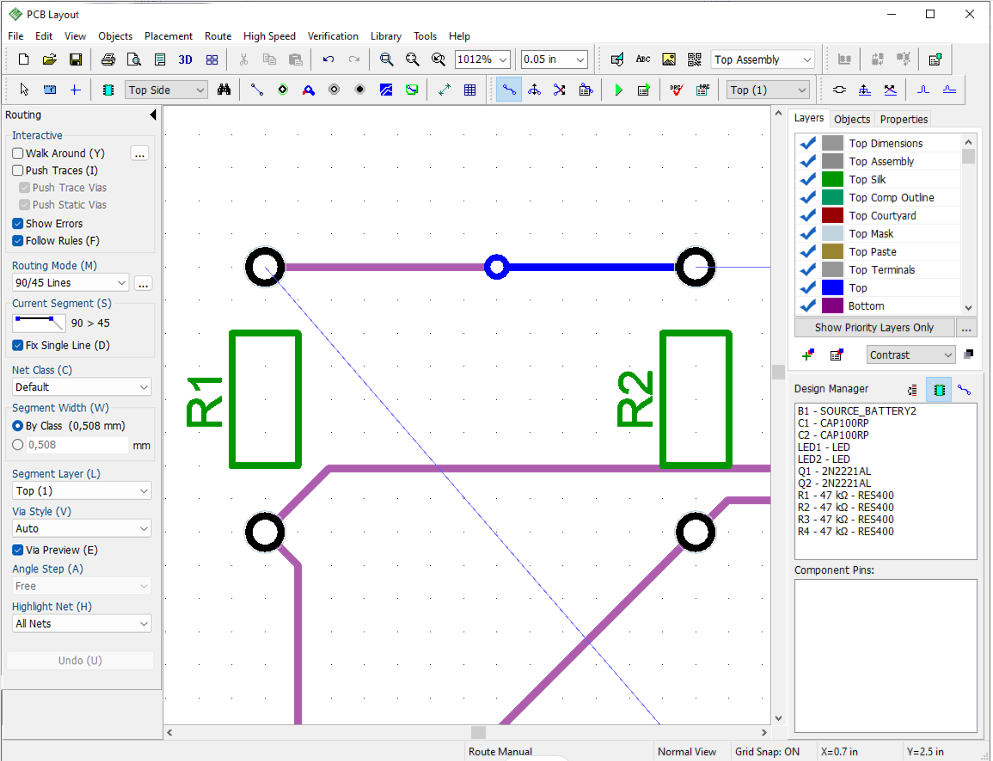993x761 pixels.
Task: Click the measure dimension icon
Action: 444,90
